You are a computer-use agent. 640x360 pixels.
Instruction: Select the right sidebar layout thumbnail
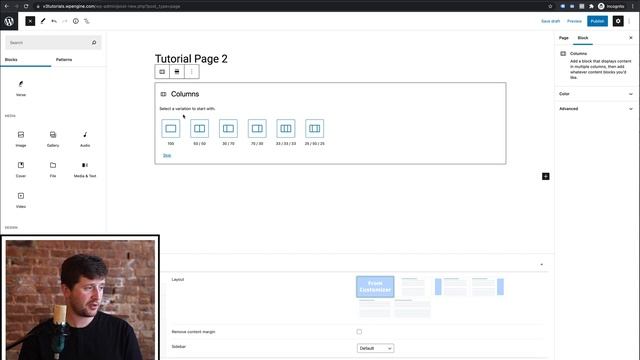click(x=488, y=287)
